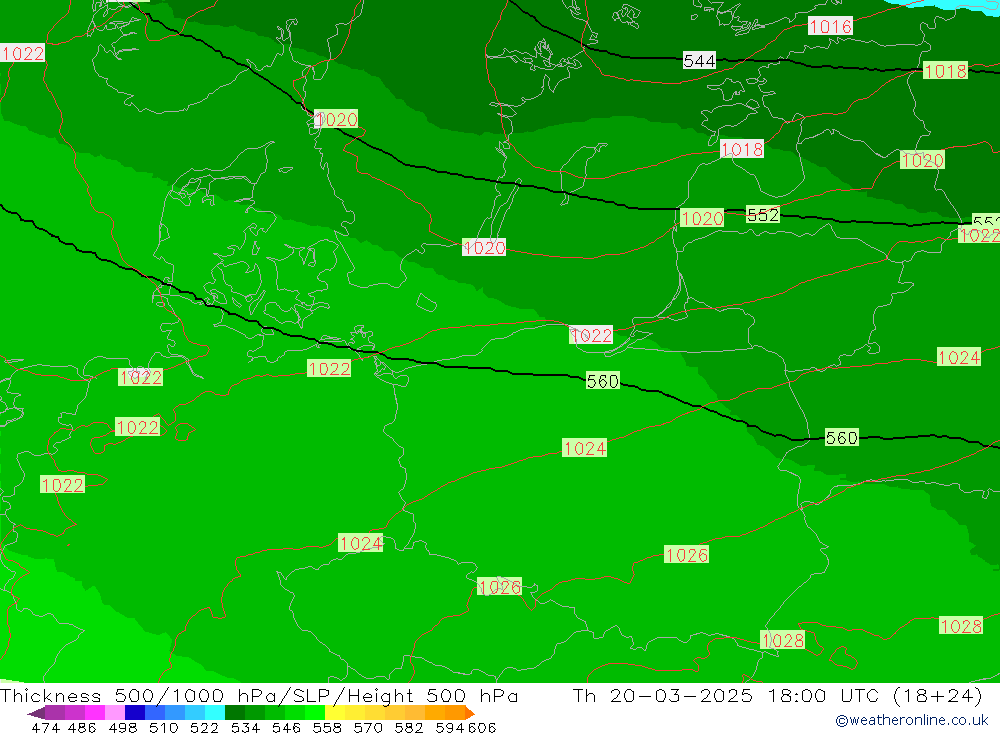Click the 552 label beside the 1020 label
The width and height of the screenshot is (1000, 733).
coord(763,215)
